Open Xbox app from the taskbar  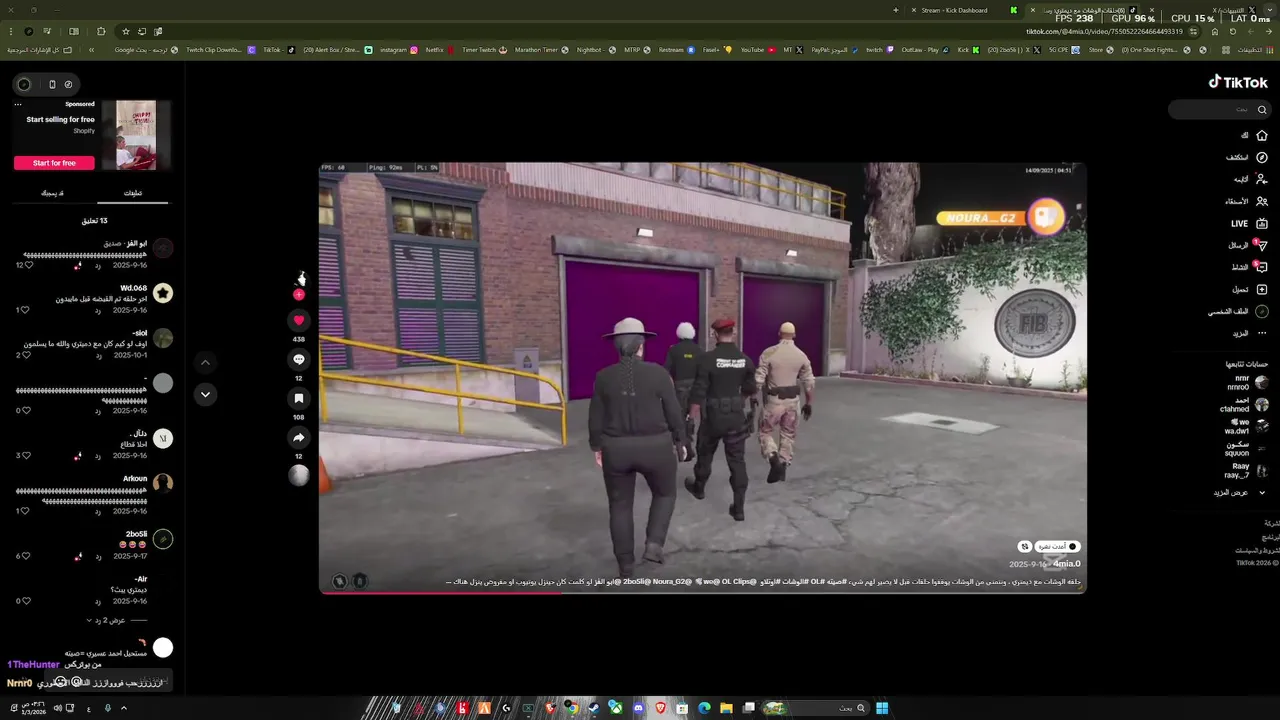click(x=616, y=708)
